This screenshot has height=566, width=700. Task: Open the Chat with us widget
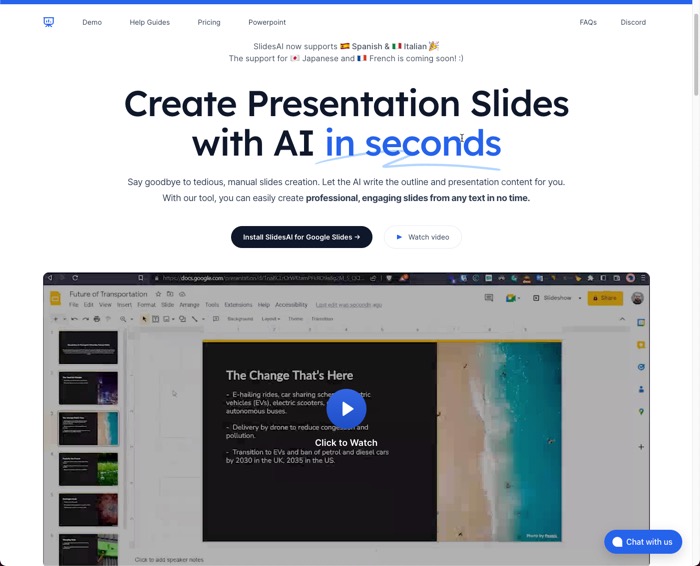pyautogui.click(x=643, y=542)
